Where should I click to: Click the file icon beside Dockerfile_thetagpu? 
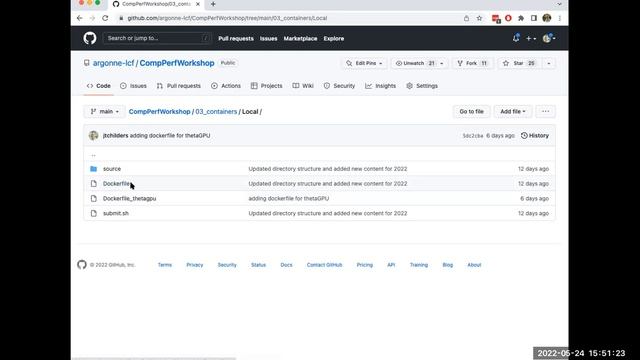(93, 198)
